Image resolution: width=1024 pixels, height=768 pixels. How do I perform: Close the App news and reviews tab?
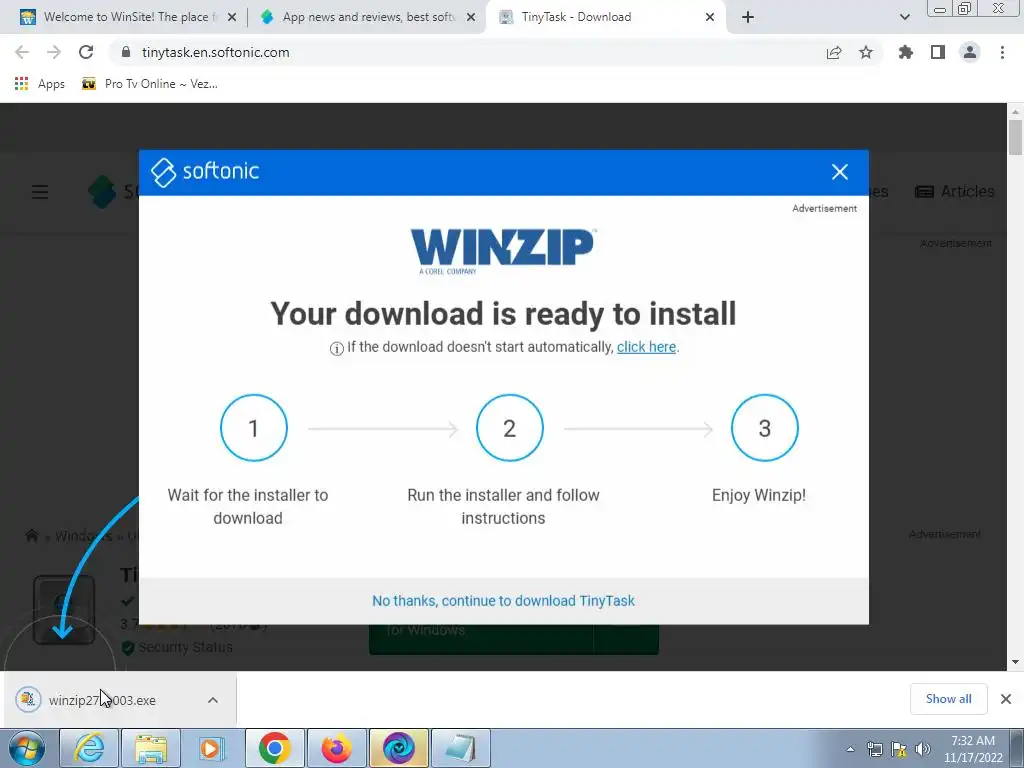coord(470,18)
